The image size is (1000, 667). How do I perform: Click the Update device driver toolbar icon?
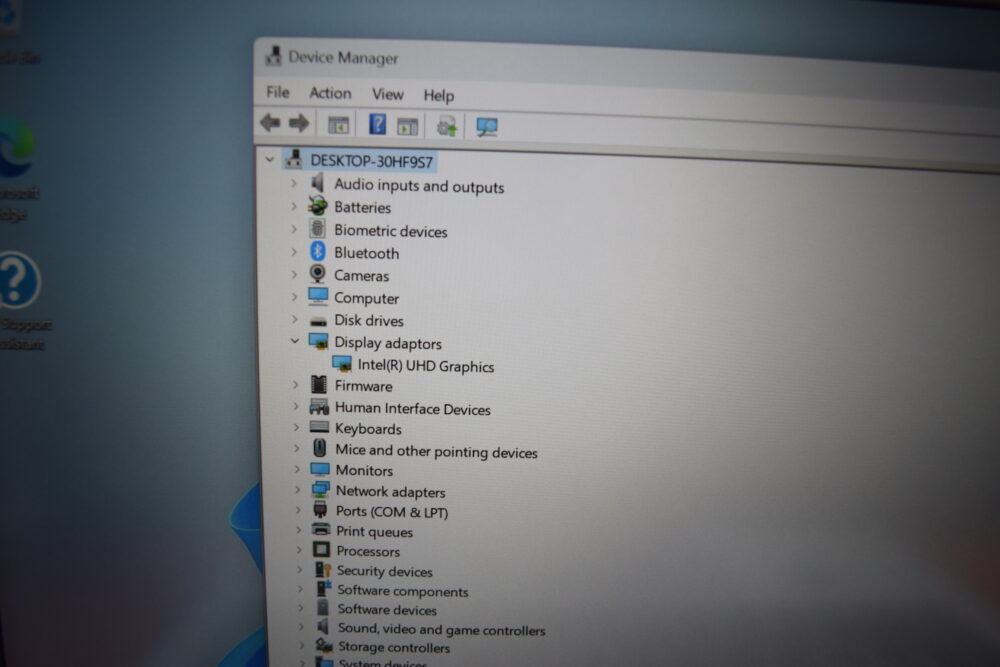(446, 126)
